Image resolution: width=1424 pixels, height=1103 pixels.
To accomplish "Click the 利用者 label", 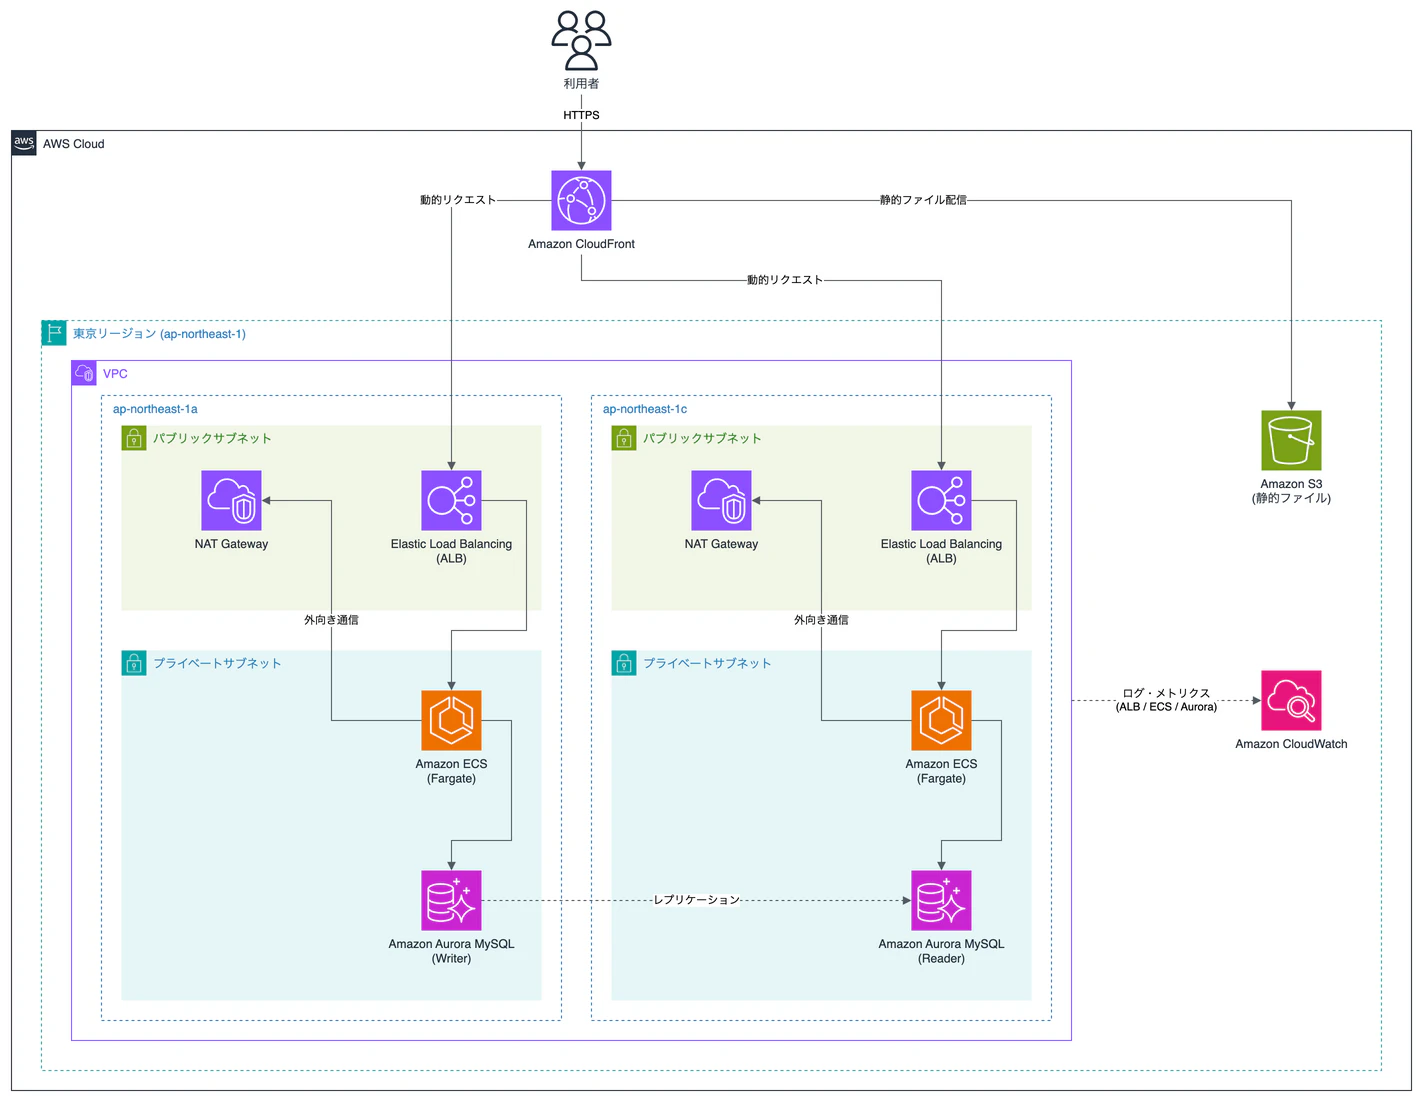I will [581, 84].
